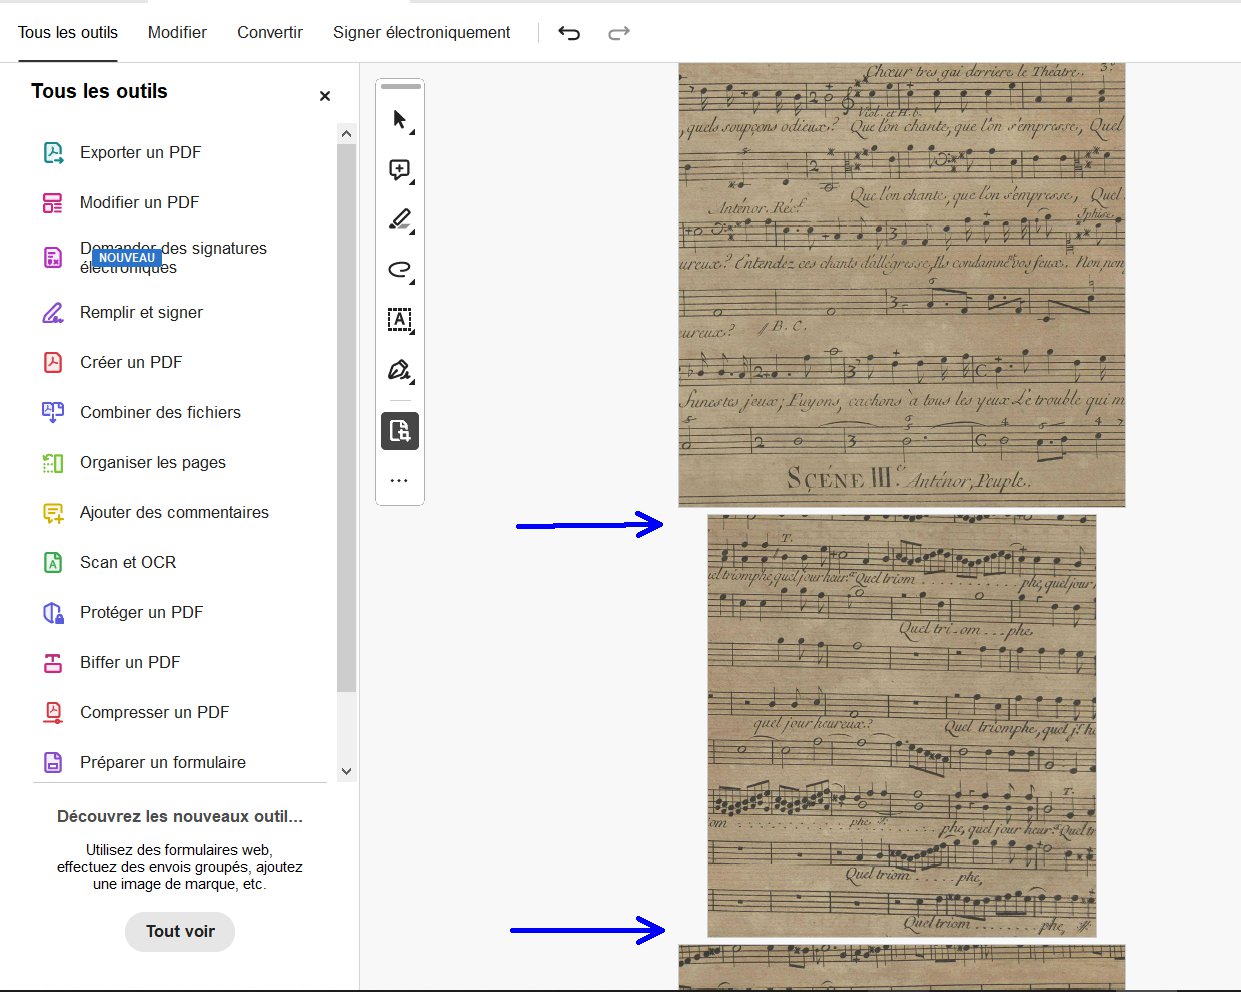Click the tools list scroll down arrow
The width and height of the screenshot is (1241, 992).
(x=346, y=771)
